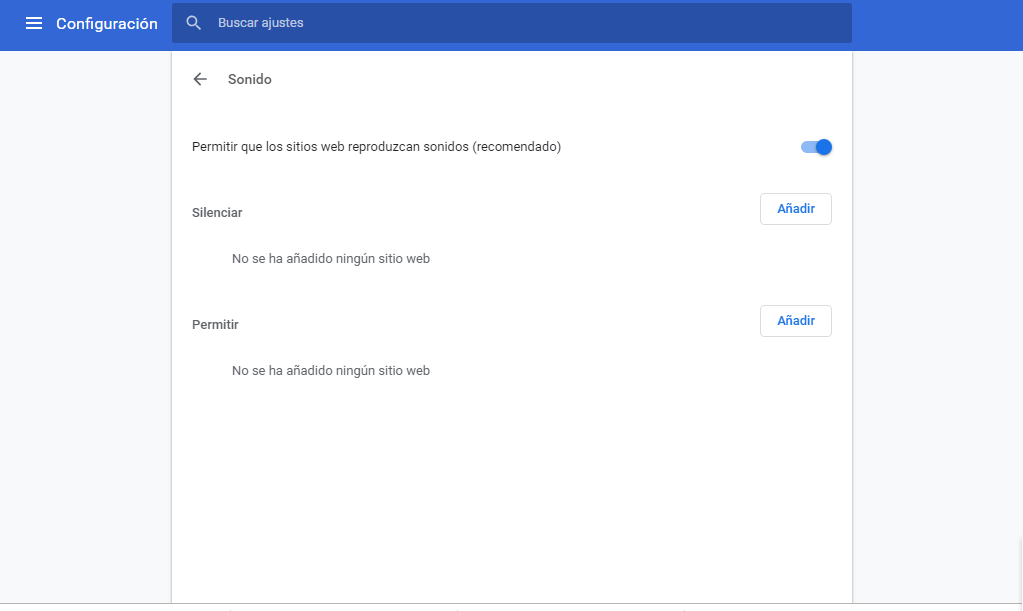The image size is (1023, 611).
Task: Click the magnifying glass search icon
Action: pyautogui.click(x=194, y=23)
